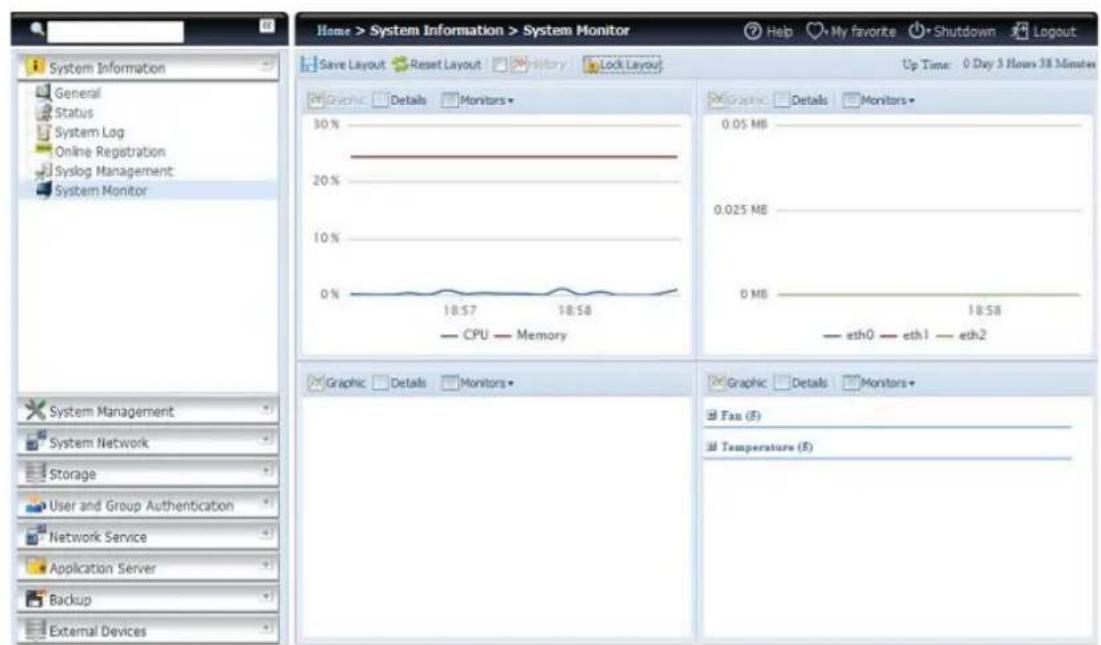This screenshot has height=645, width=1101.
Task: Click the Online Registration icon
Action: click(44, 149)
